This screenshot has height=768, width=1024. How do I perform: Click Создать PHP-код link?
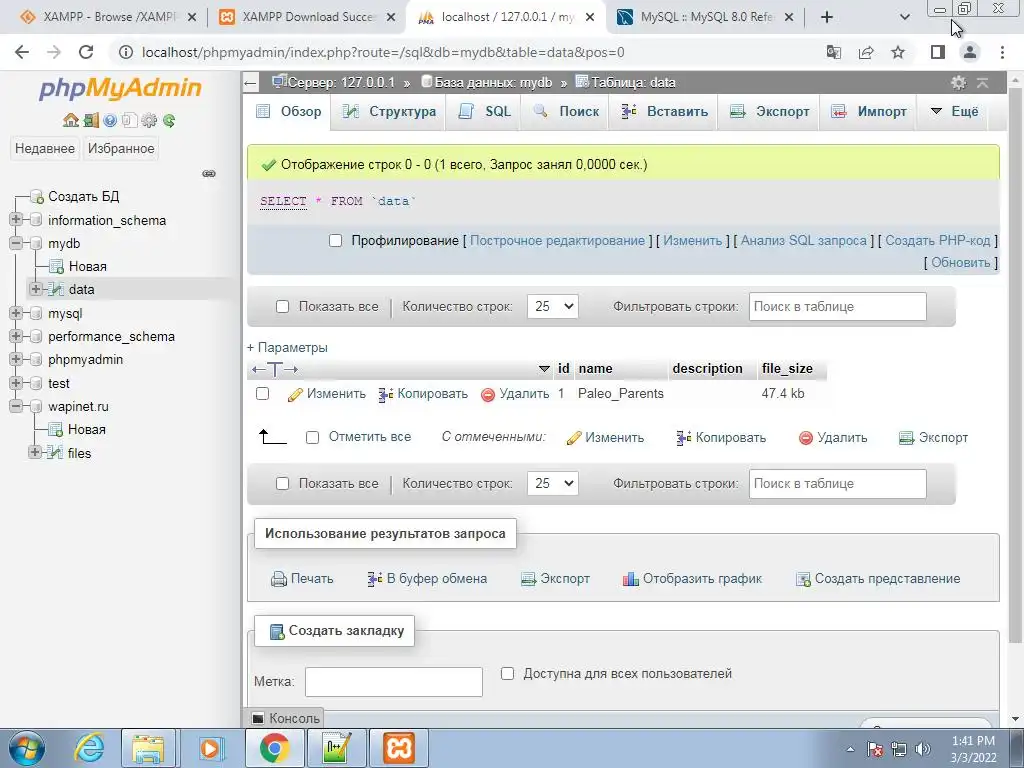[x=938, y=240]
